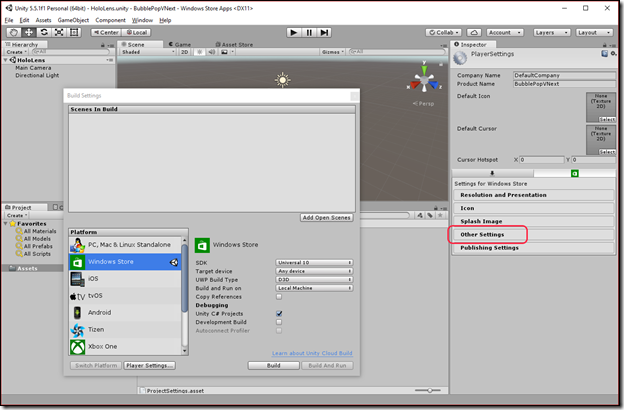
Task: Click Product Name input field
Action: [564, 84]
